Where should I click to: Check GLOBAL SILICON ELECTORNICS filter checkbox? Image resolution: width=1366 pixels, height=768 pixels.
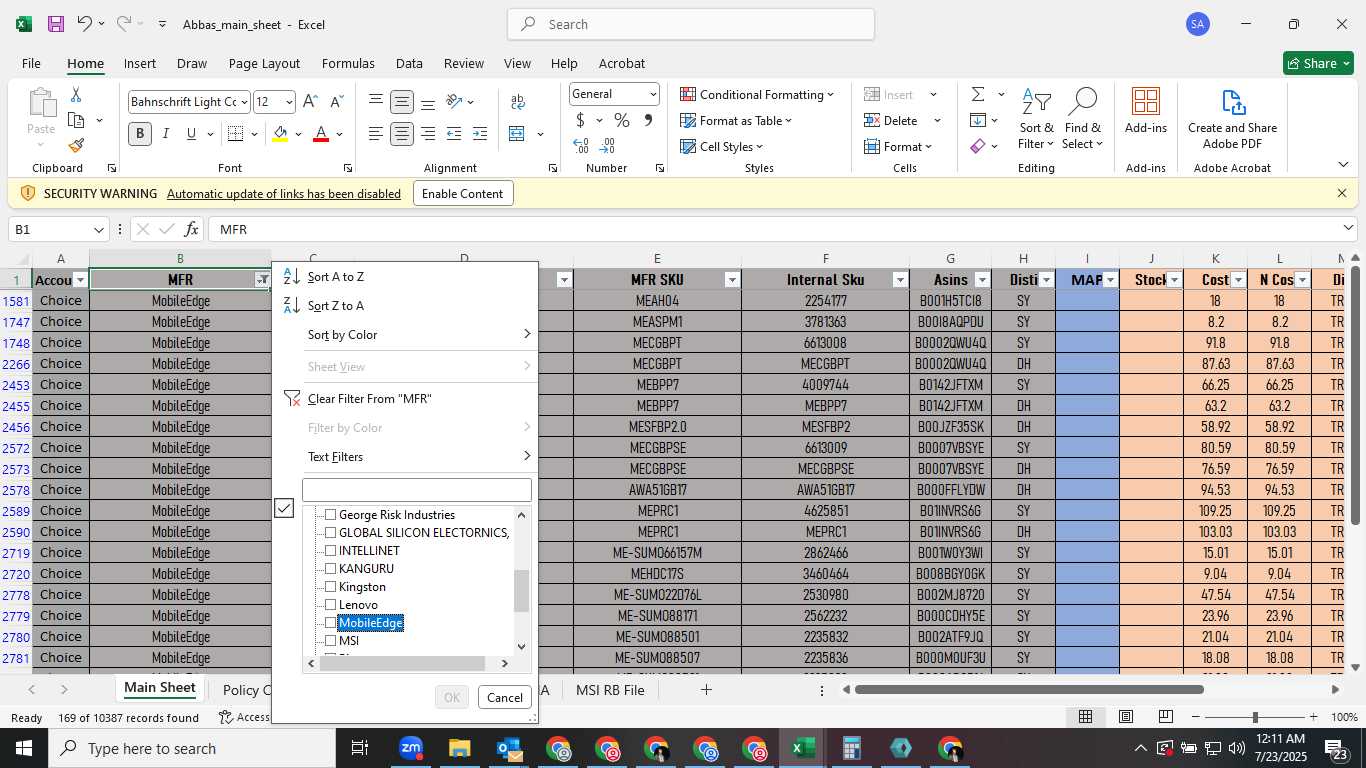[331, 533]
